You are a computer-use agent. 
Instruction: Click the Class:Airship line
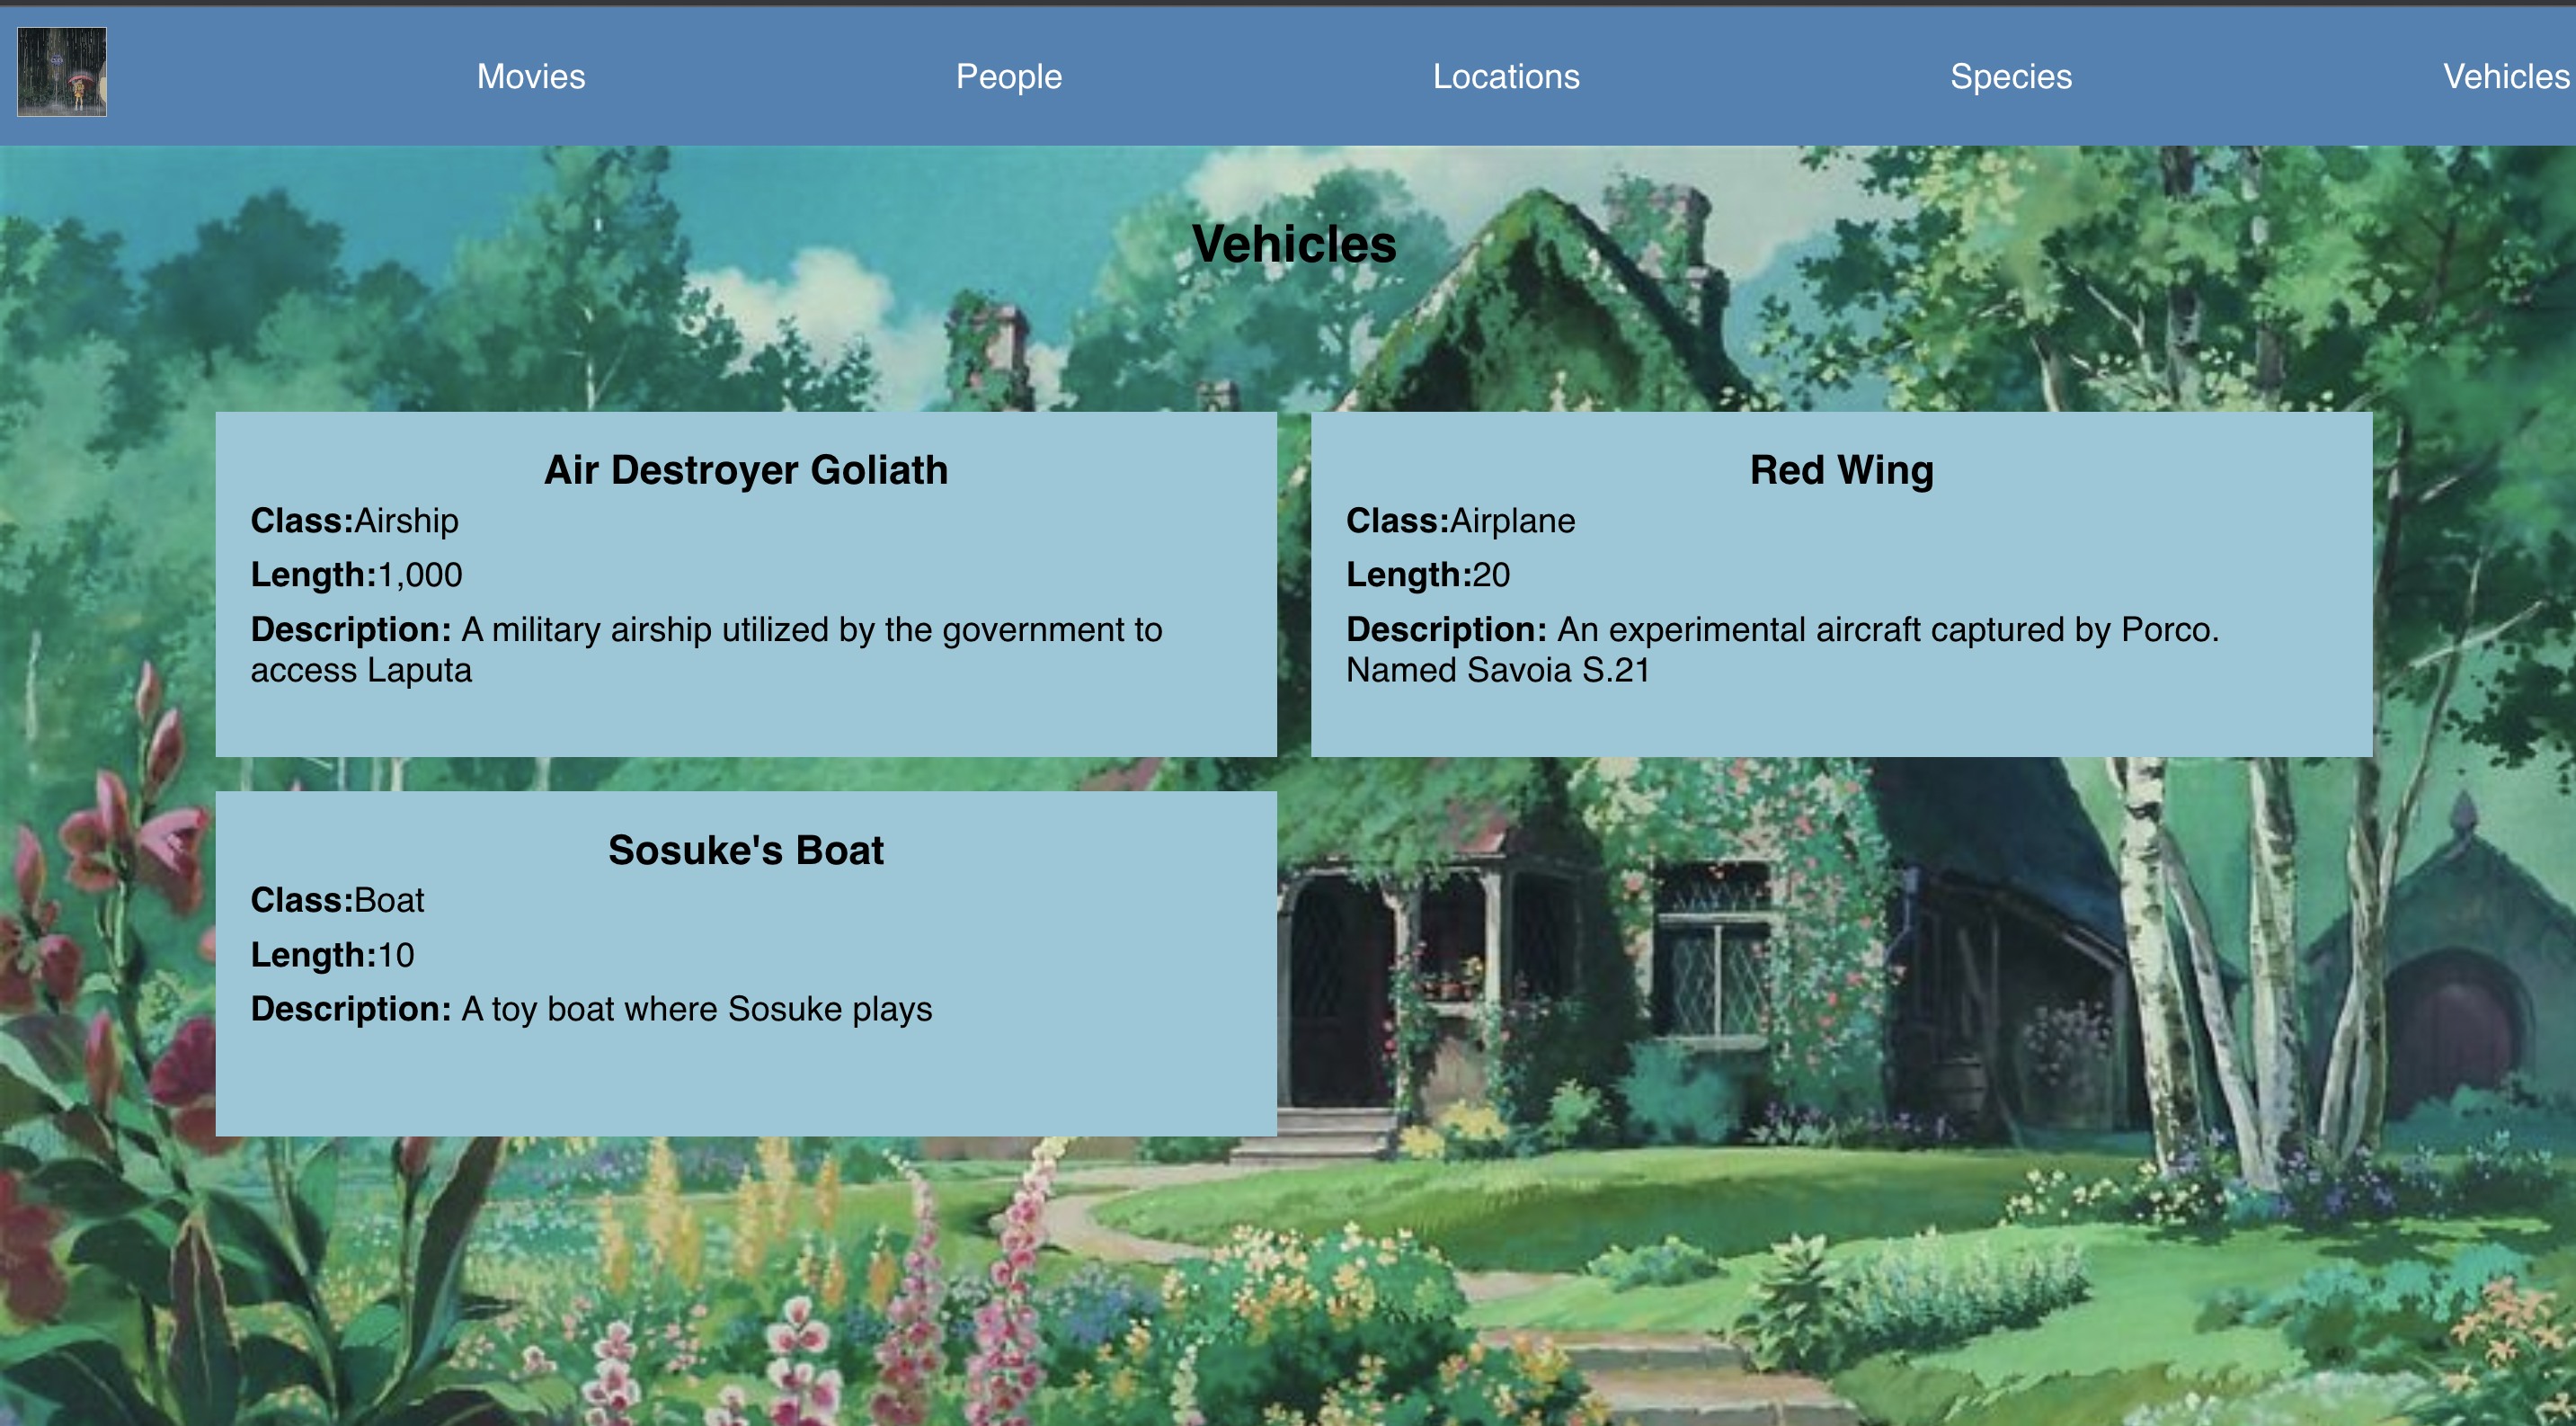(x=354, y=521)
